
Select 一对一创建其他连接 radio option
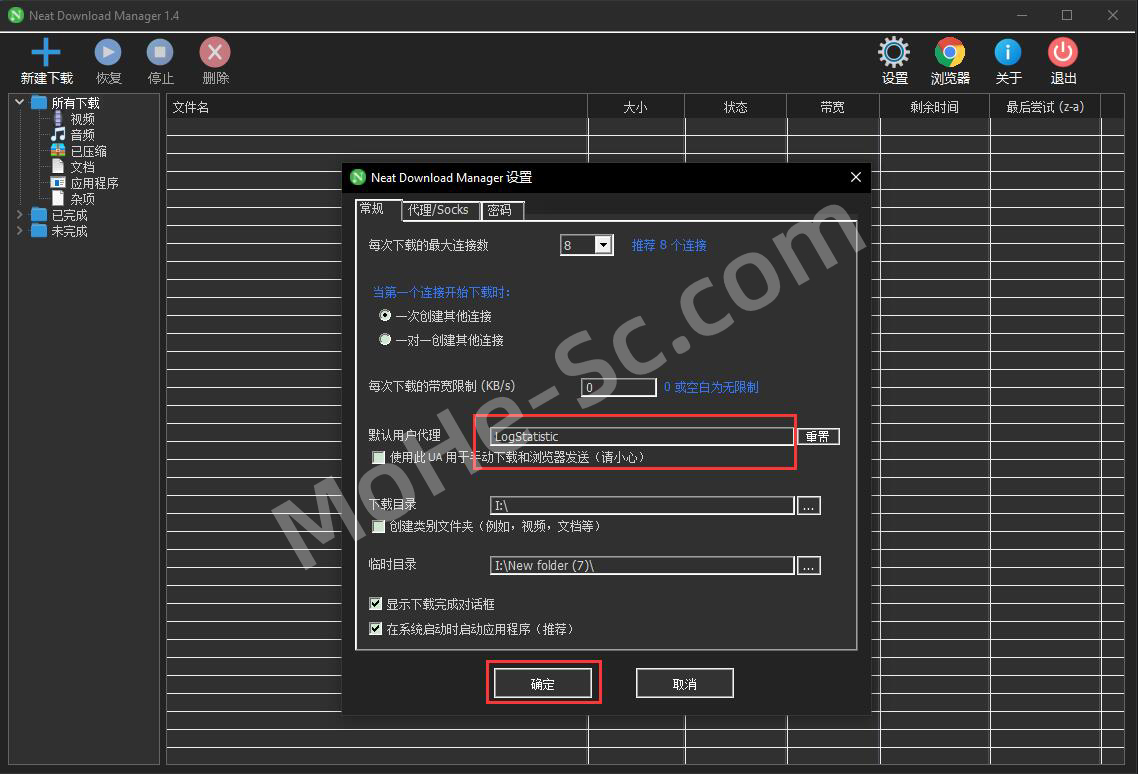(x=385, y=339)
